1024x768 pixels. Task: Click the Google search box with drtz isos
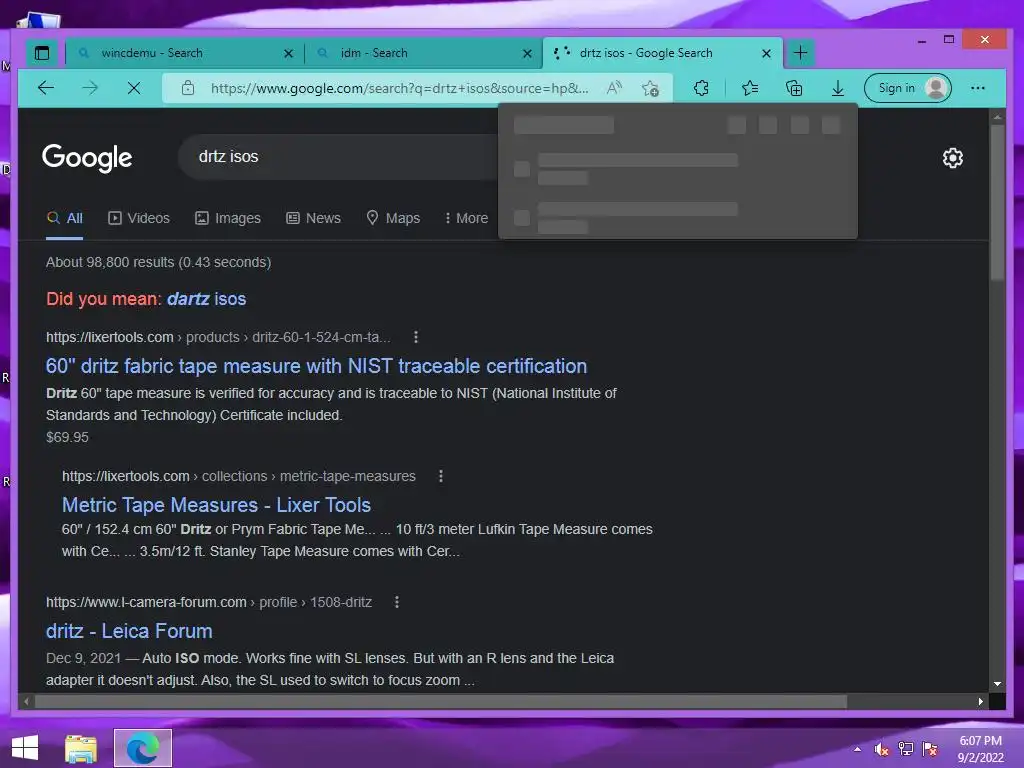coord(340,157)
